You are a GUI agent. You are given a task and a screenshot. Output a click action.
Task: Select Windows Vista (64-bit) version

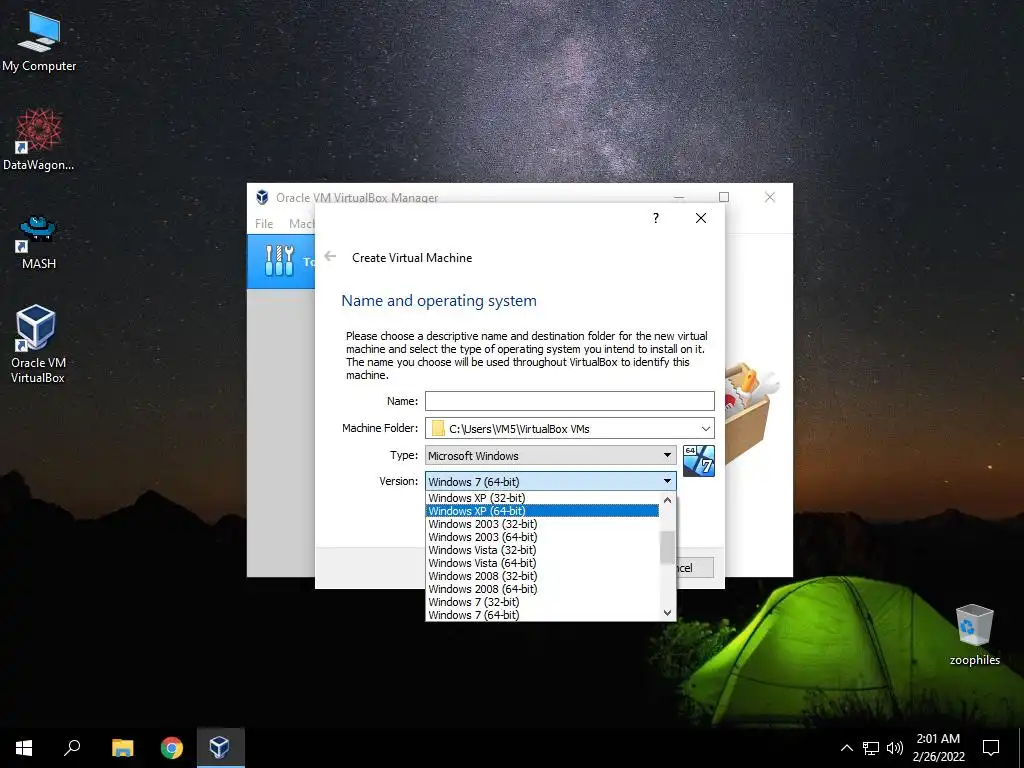(542, 563)
